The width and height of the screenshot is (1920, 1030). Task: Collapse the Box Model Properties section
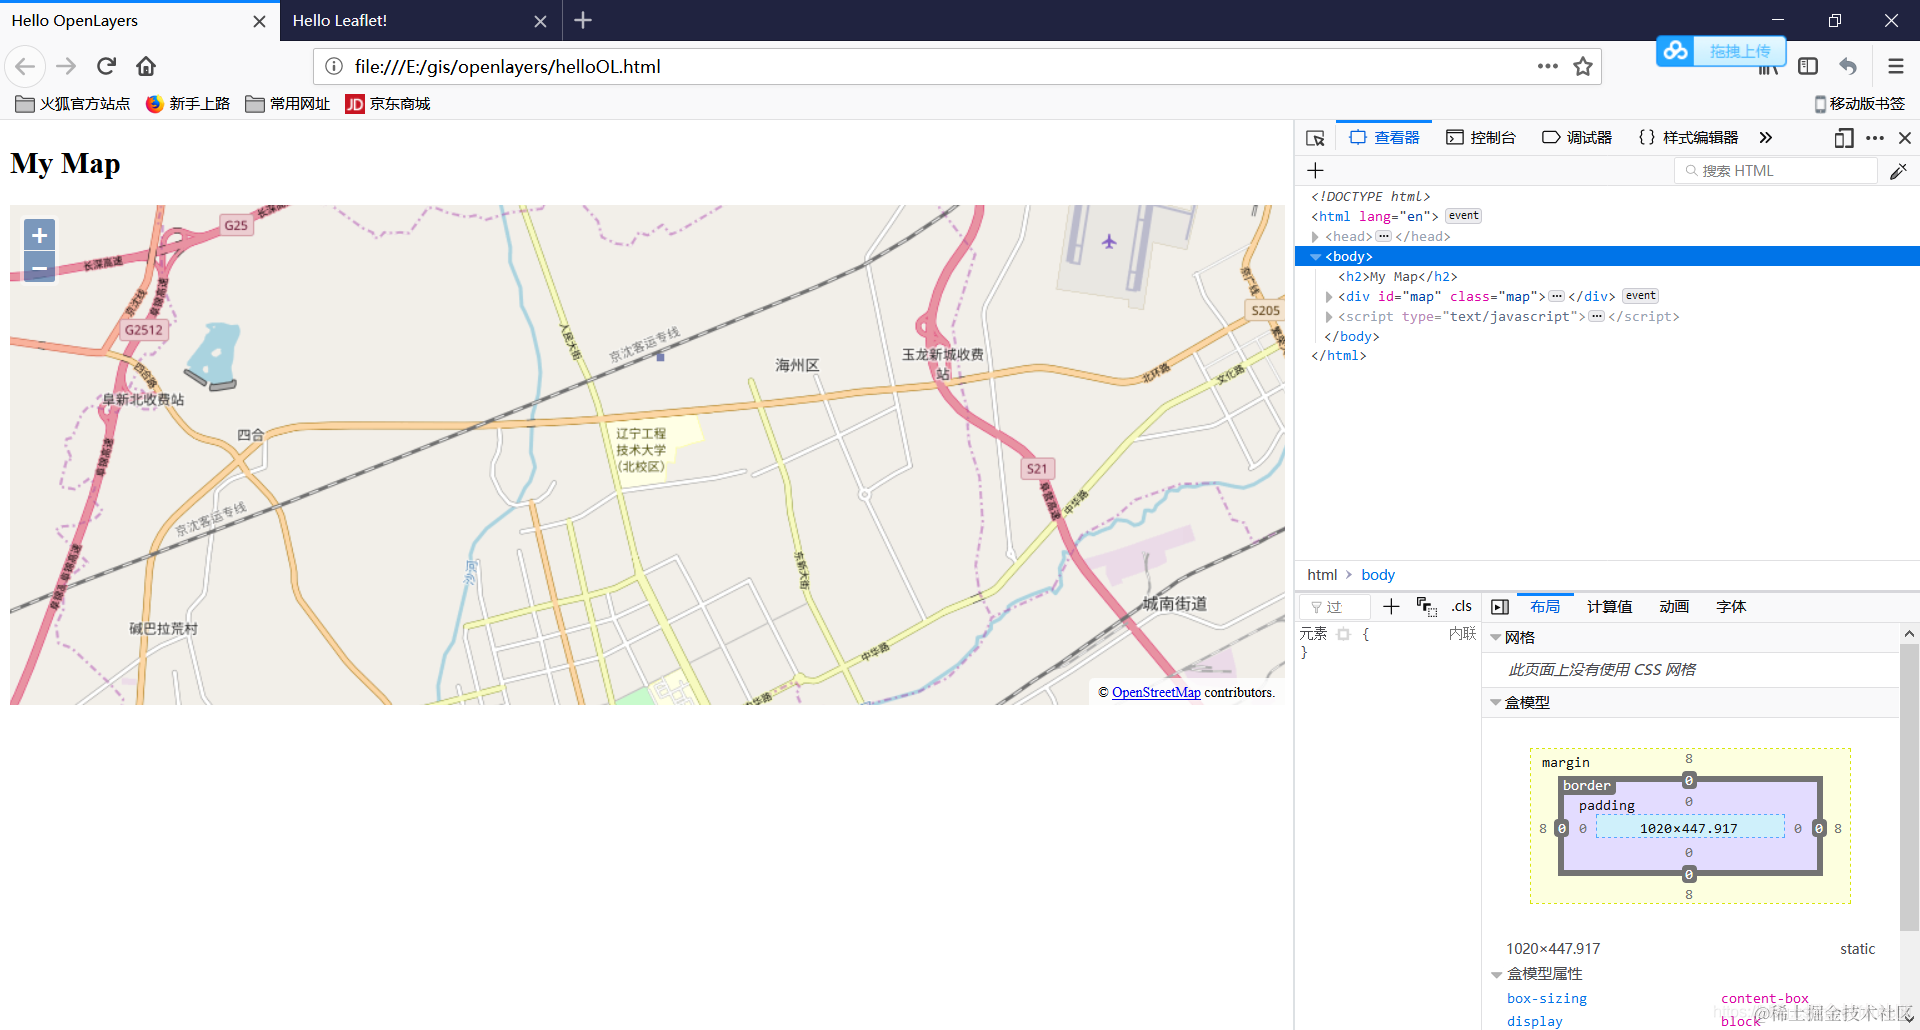(1497, 974)
